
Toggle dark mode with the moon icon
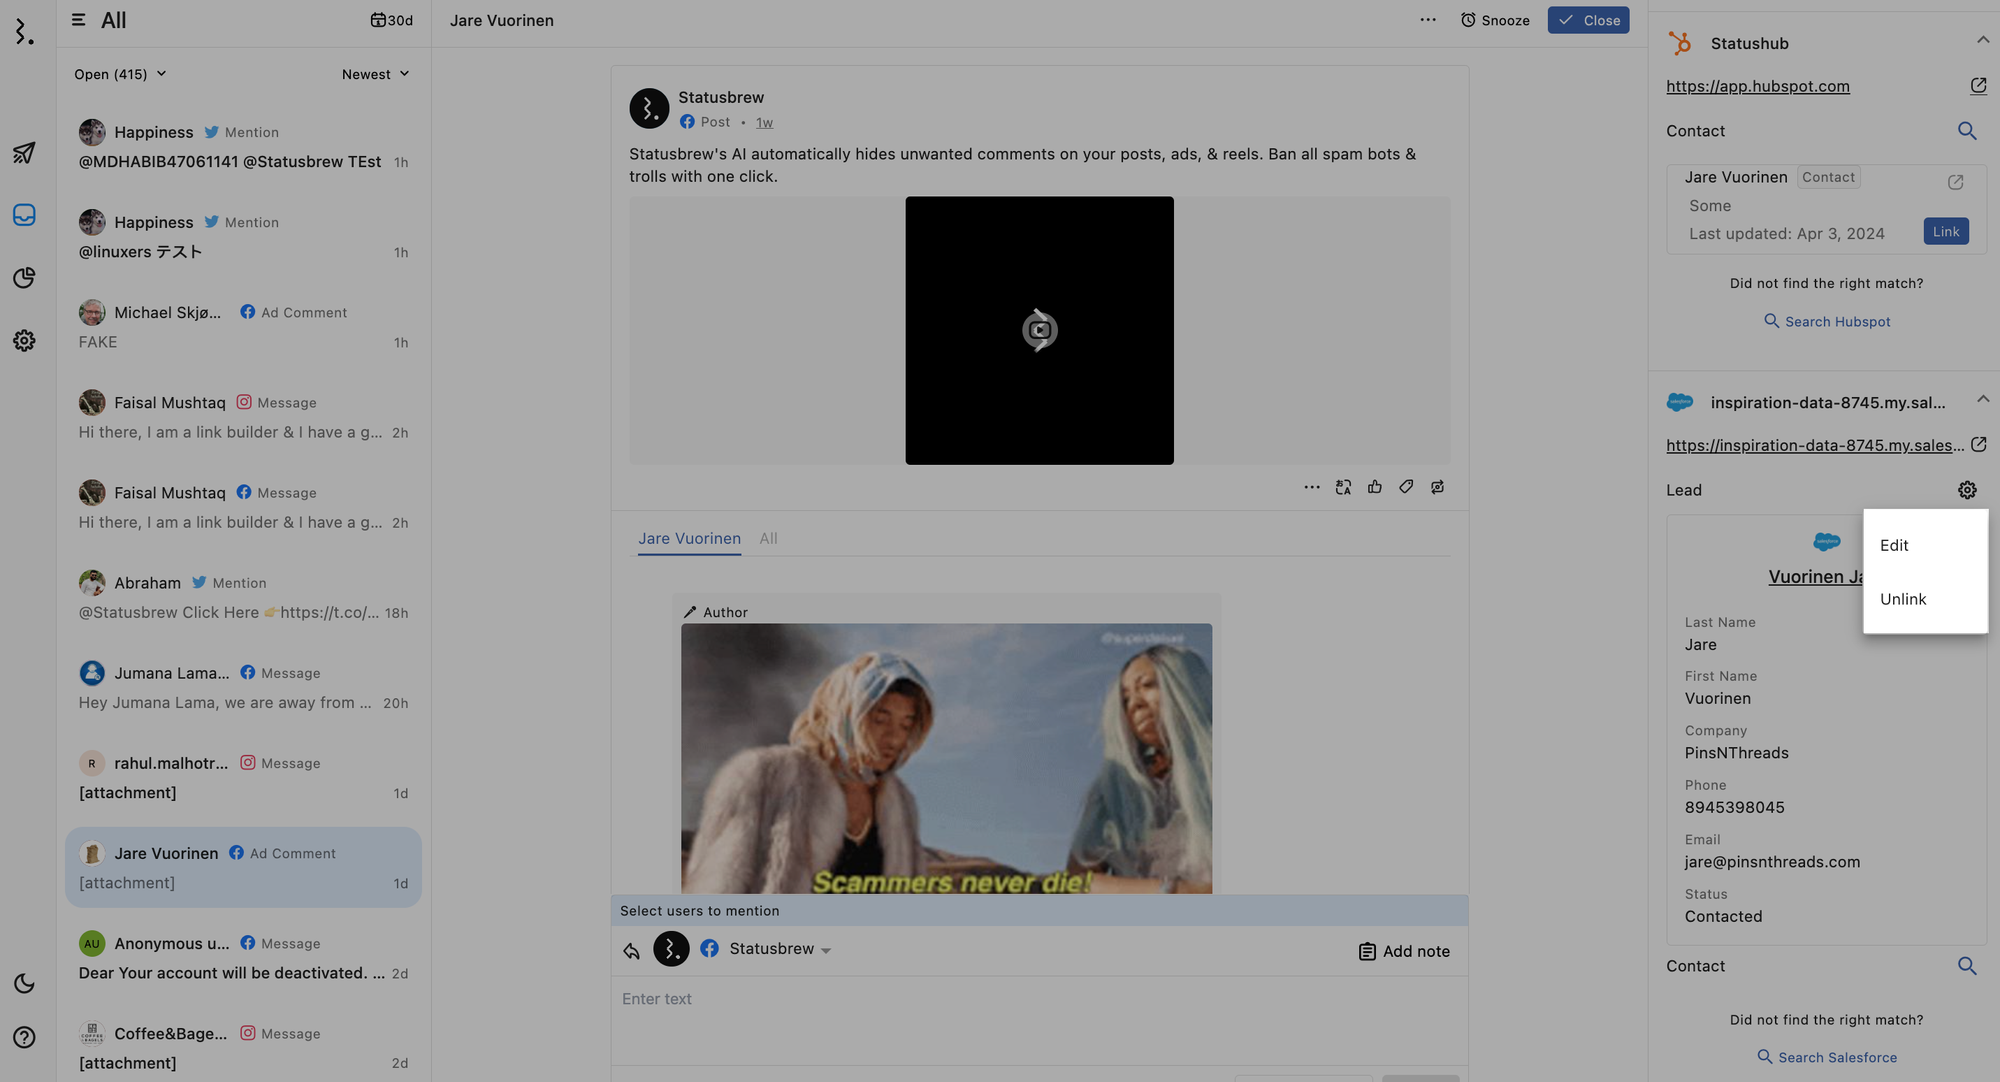24,983
